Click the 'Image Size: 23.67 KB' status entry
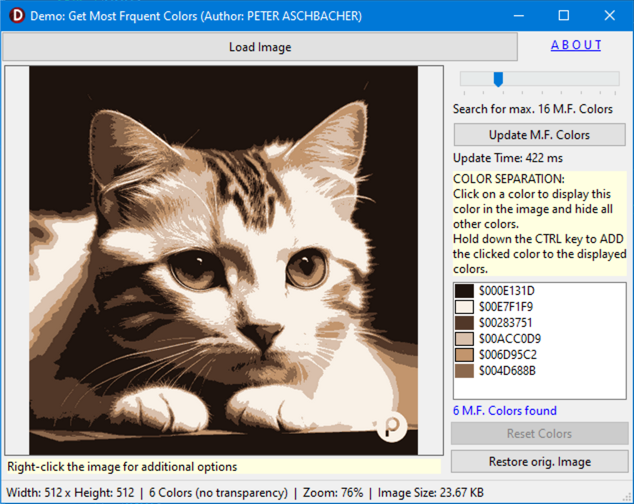Screen dimensions: 634x504 (431, 493)
